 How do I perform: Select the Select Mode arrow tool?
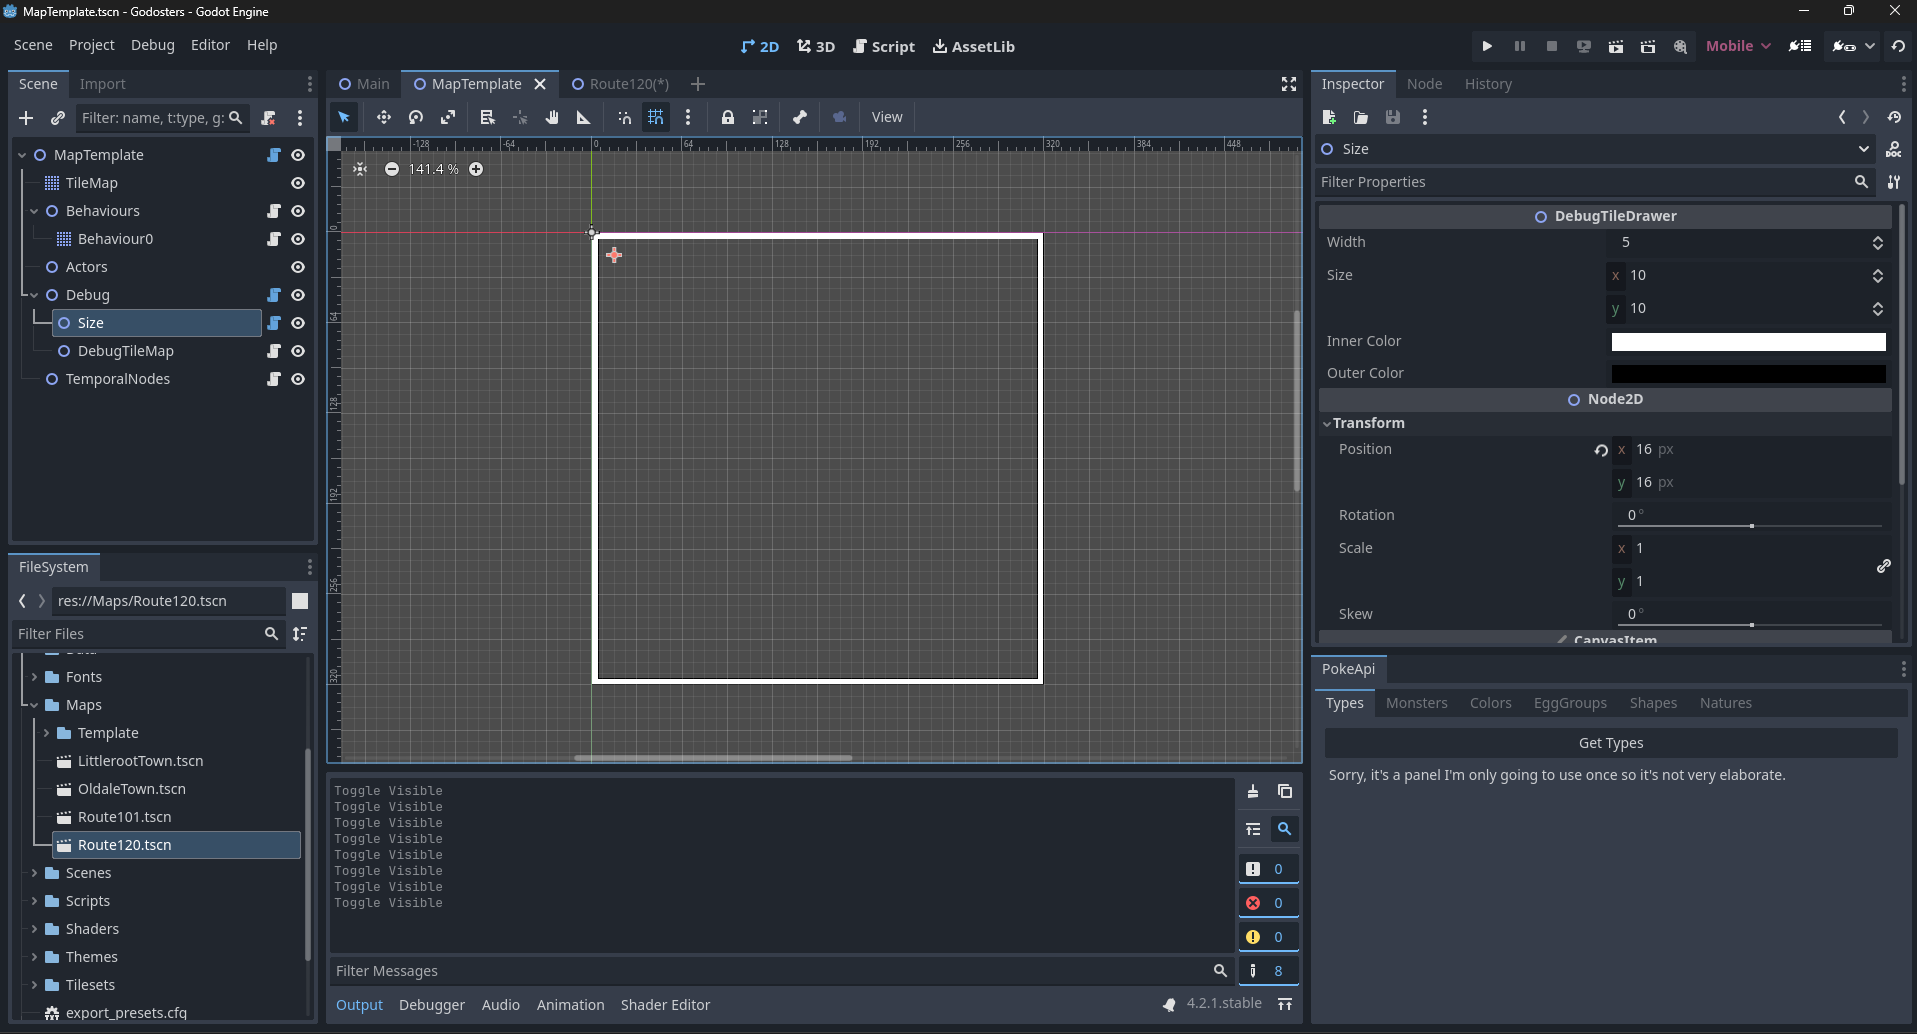(x=344, y=117)
